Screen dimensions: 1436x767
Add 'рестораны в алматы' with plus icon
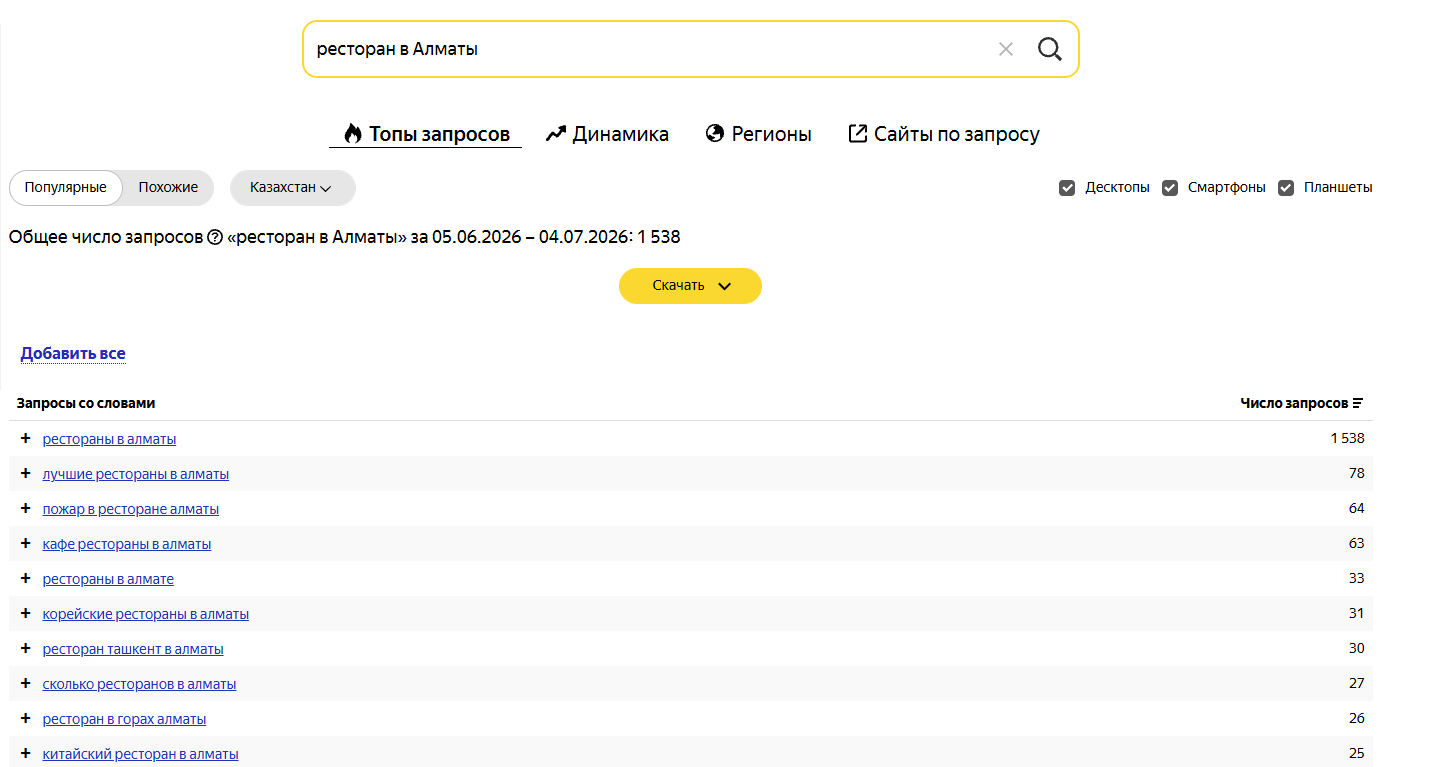(x=26, y=438)
